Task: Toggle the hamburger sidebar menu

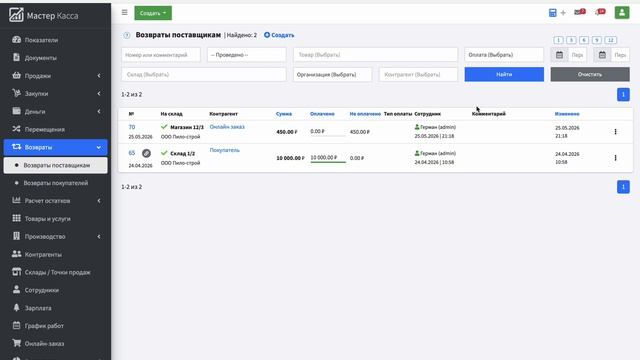Action: point(124,13)
